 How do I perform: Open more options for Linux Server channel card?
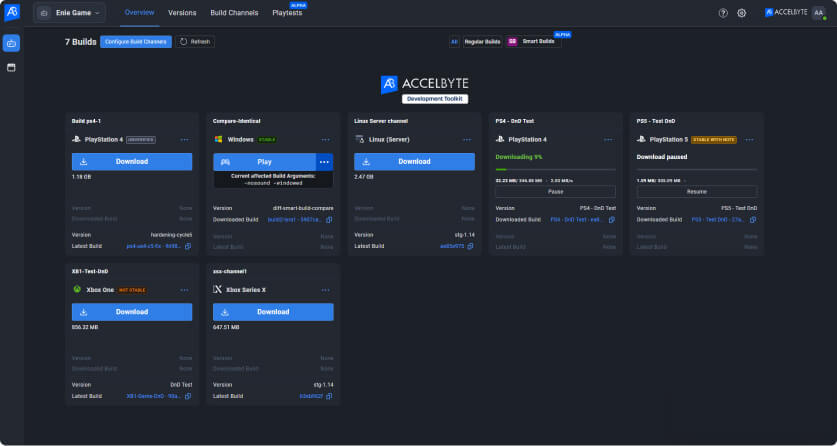(467, 140)
